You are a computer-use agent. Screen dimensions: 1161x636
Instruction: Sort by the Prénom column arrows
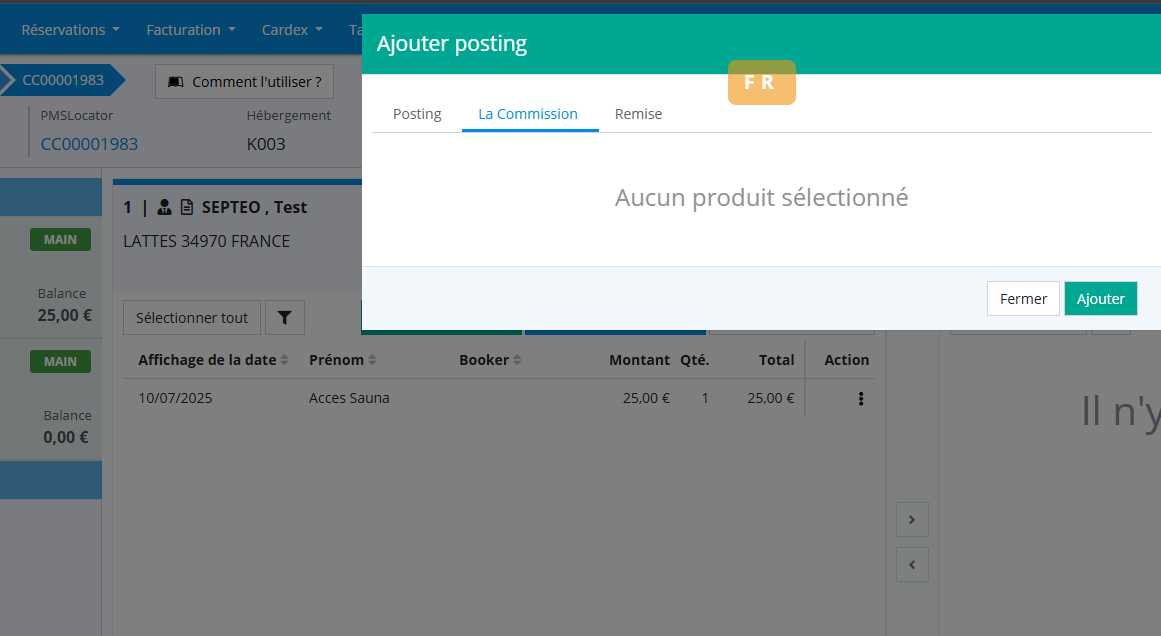[x=372, y=360]
